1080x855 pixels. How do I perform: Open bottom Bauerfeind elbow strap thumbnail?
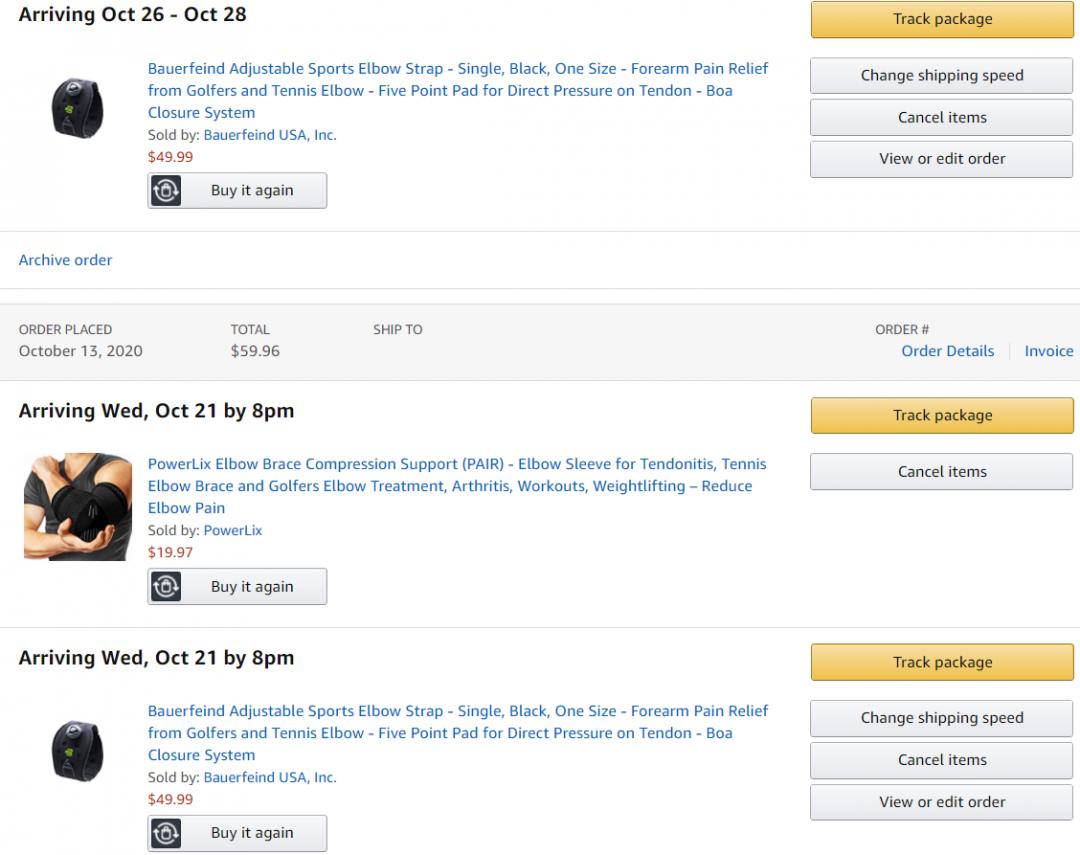coord(78,750)
